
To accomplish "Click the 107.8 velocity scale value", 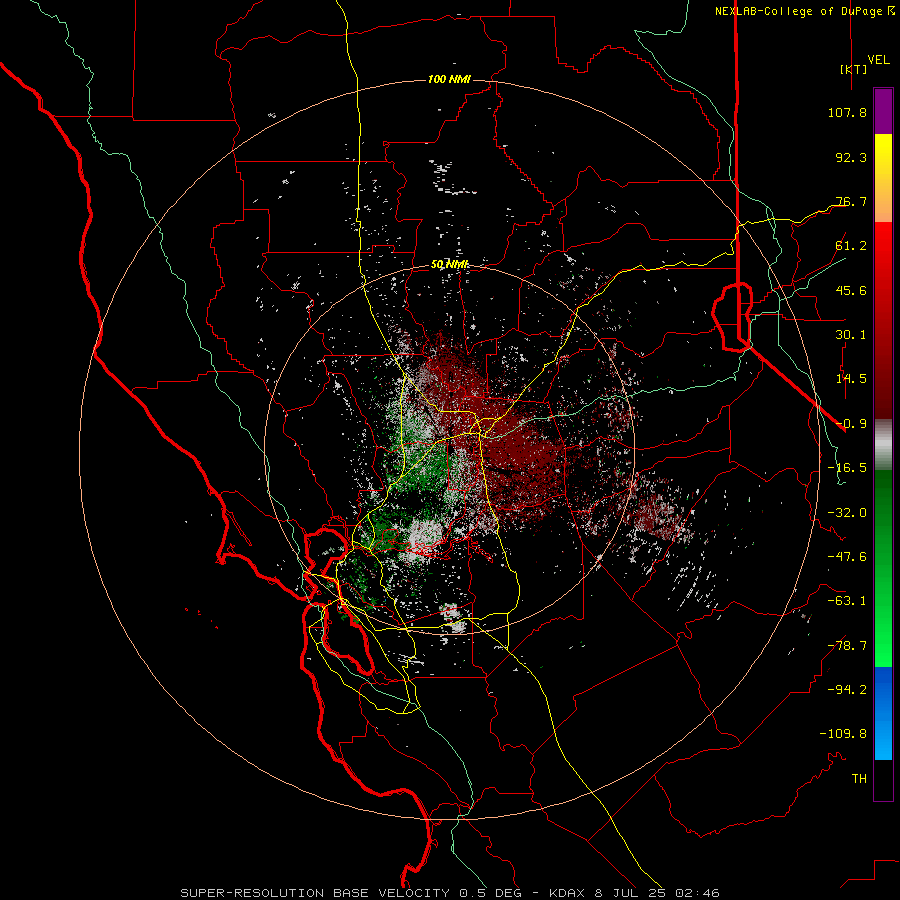I will 847,112.
